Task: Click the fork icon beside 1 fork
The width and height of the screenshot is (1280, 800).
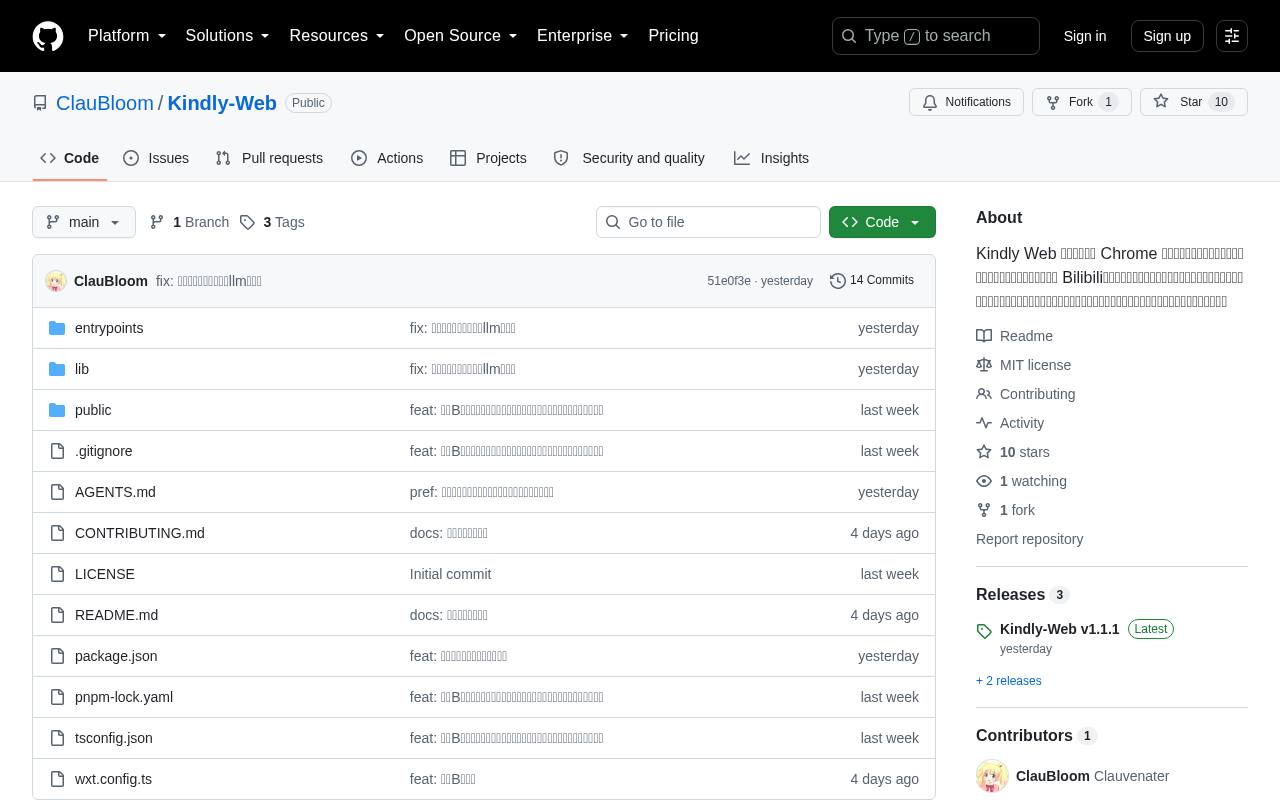Action: [x=984, y=510]
